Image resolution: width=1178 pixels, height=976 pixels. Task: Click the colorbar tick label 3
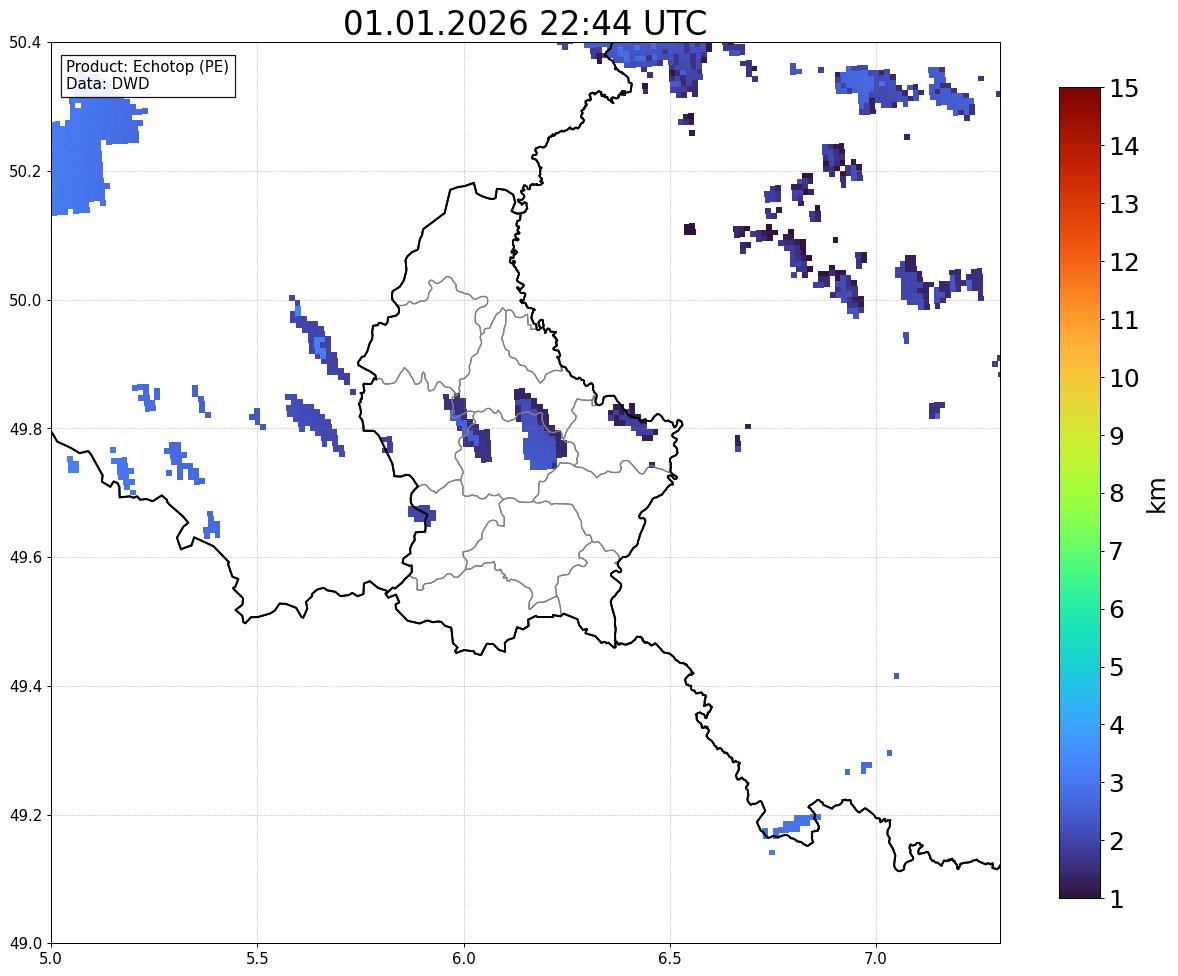(x=1117, y=783)
